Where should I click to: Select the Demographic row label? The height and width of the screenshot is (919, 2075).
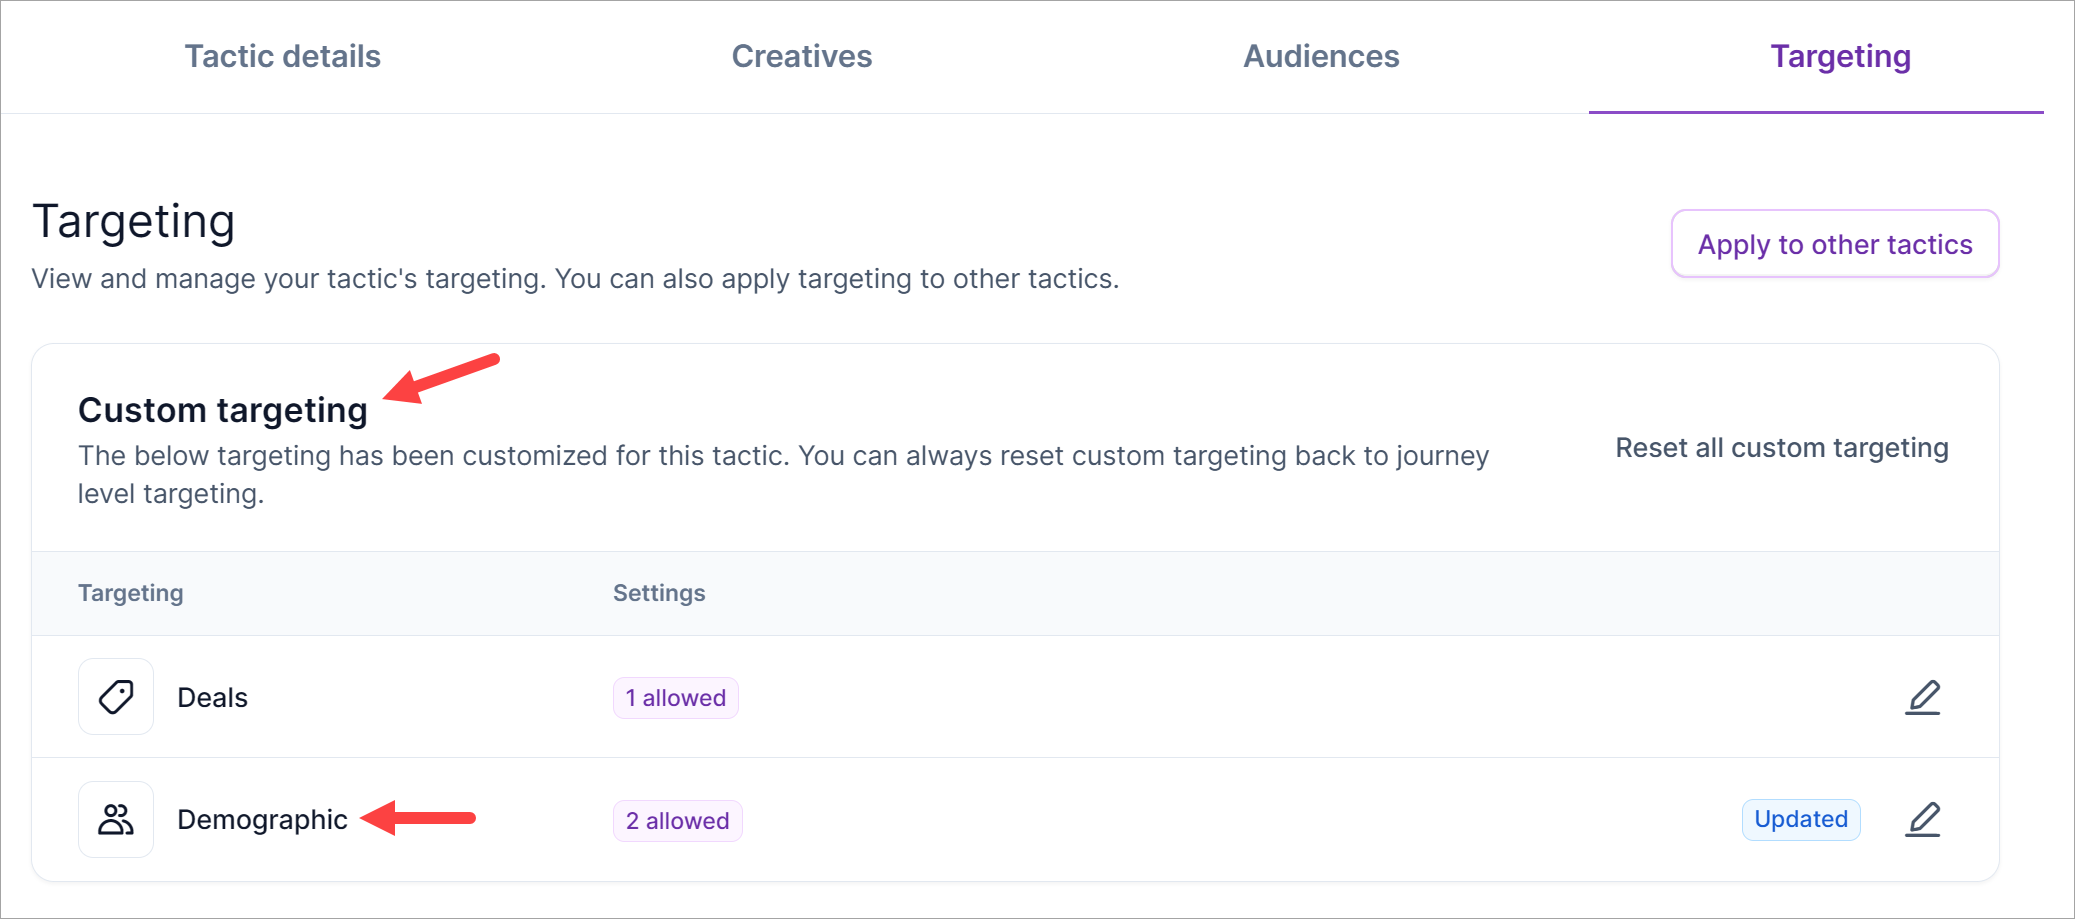(262, 820)
